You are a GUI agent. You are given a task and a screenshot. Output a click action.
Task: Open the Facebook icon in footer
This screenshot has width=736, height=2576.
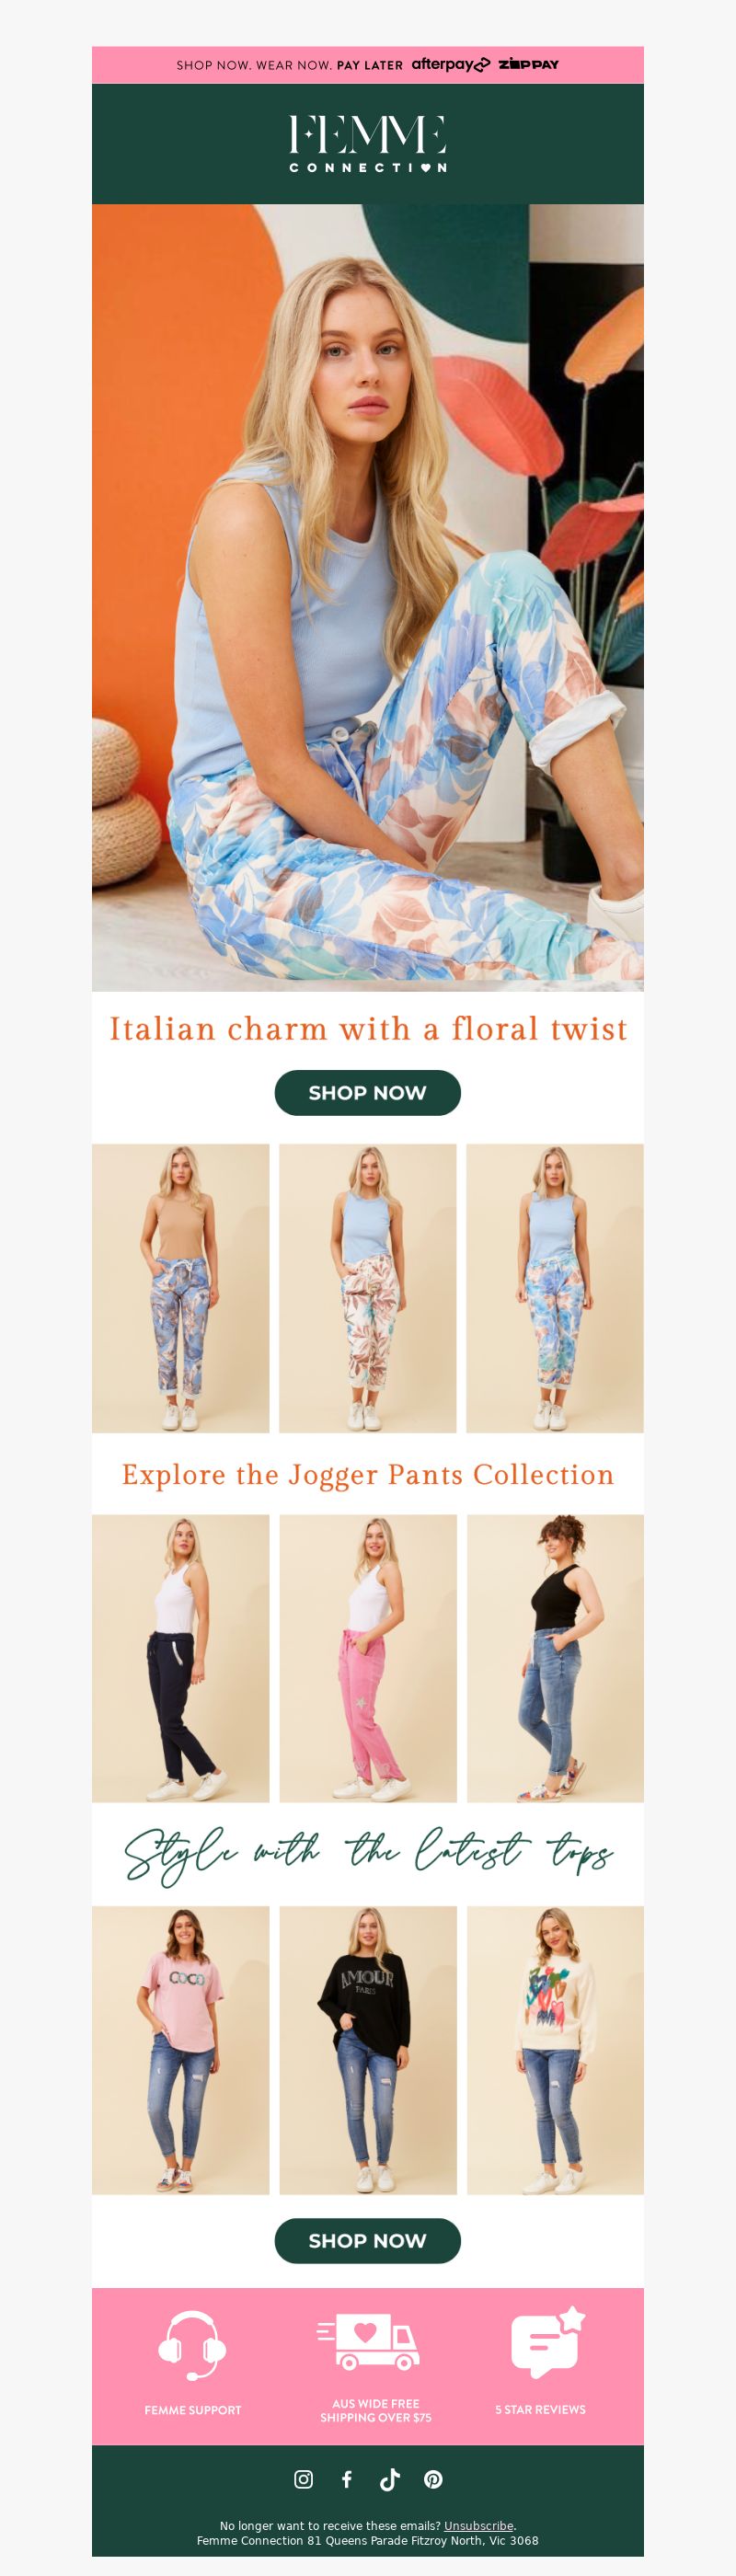click(x=347, y=2479)
